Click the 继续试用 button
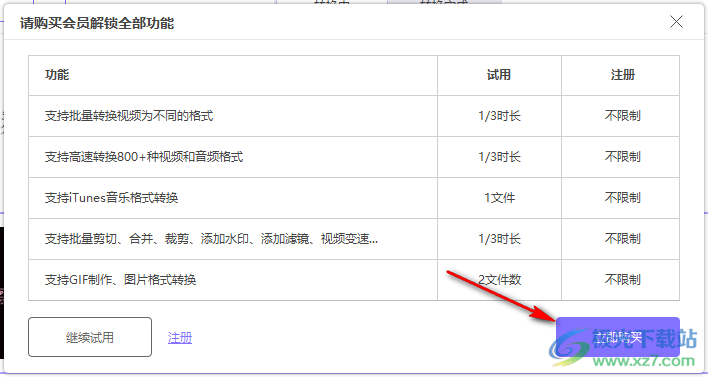708x377 pixels. click(90, 337)
